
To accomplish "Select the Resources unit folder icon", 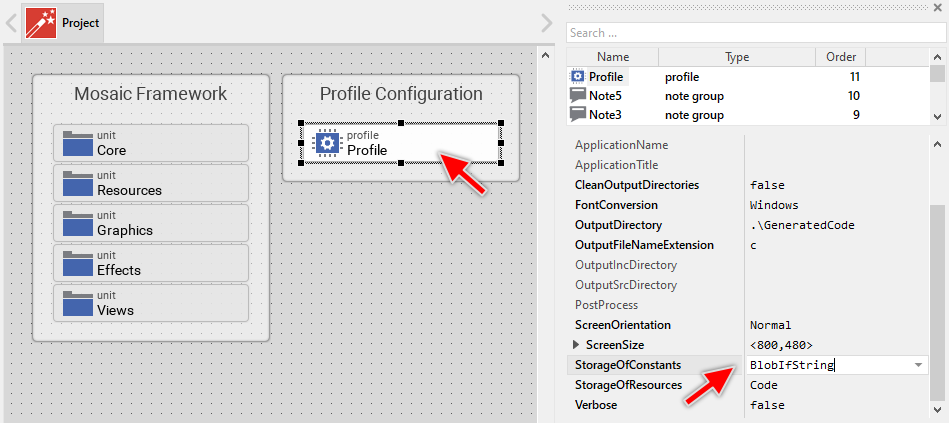I will (x=77, y=184).
